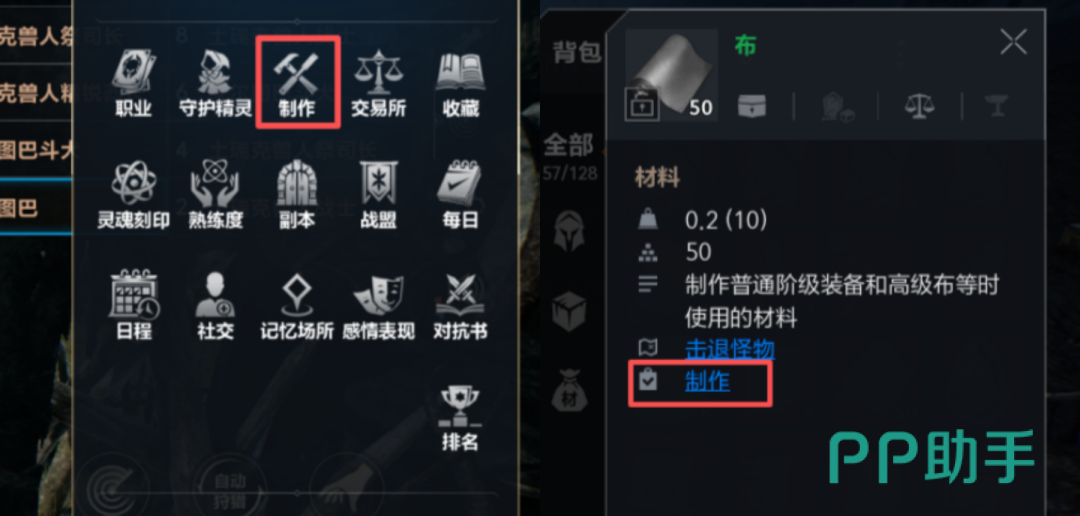This screenshot has width=1080, height=516.
Task: Open the 社交 social icon
Action: [216, 305]
